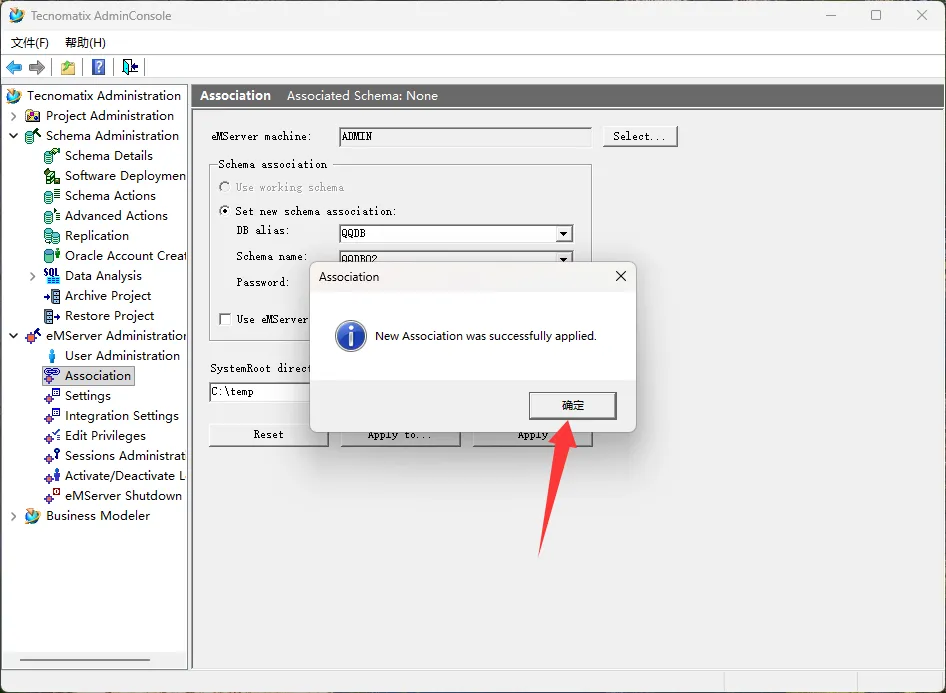Viewport: 946px width, 693px height.
Task: Click the SystemRoot directory C:\temp field
Action: [x=260, y=392]
